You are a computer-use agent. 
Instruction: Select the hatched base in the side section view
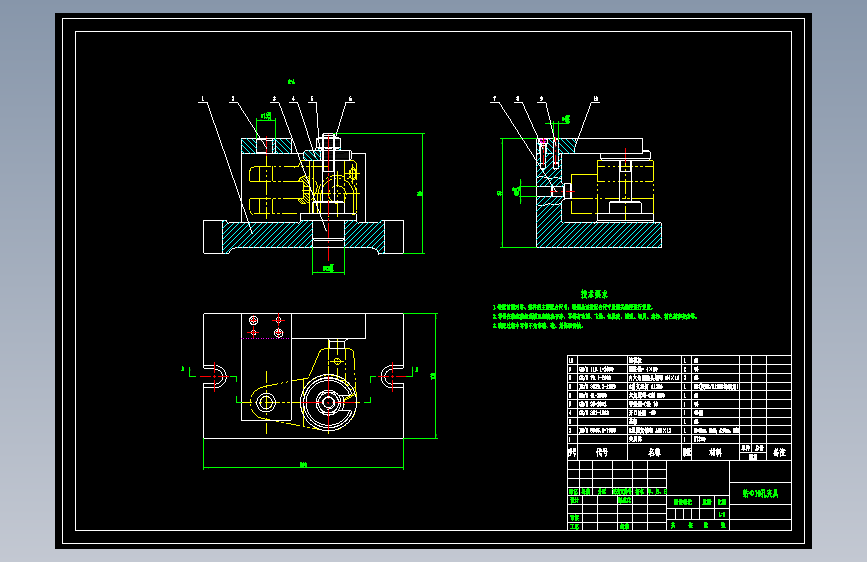click(x=599, y=235)
